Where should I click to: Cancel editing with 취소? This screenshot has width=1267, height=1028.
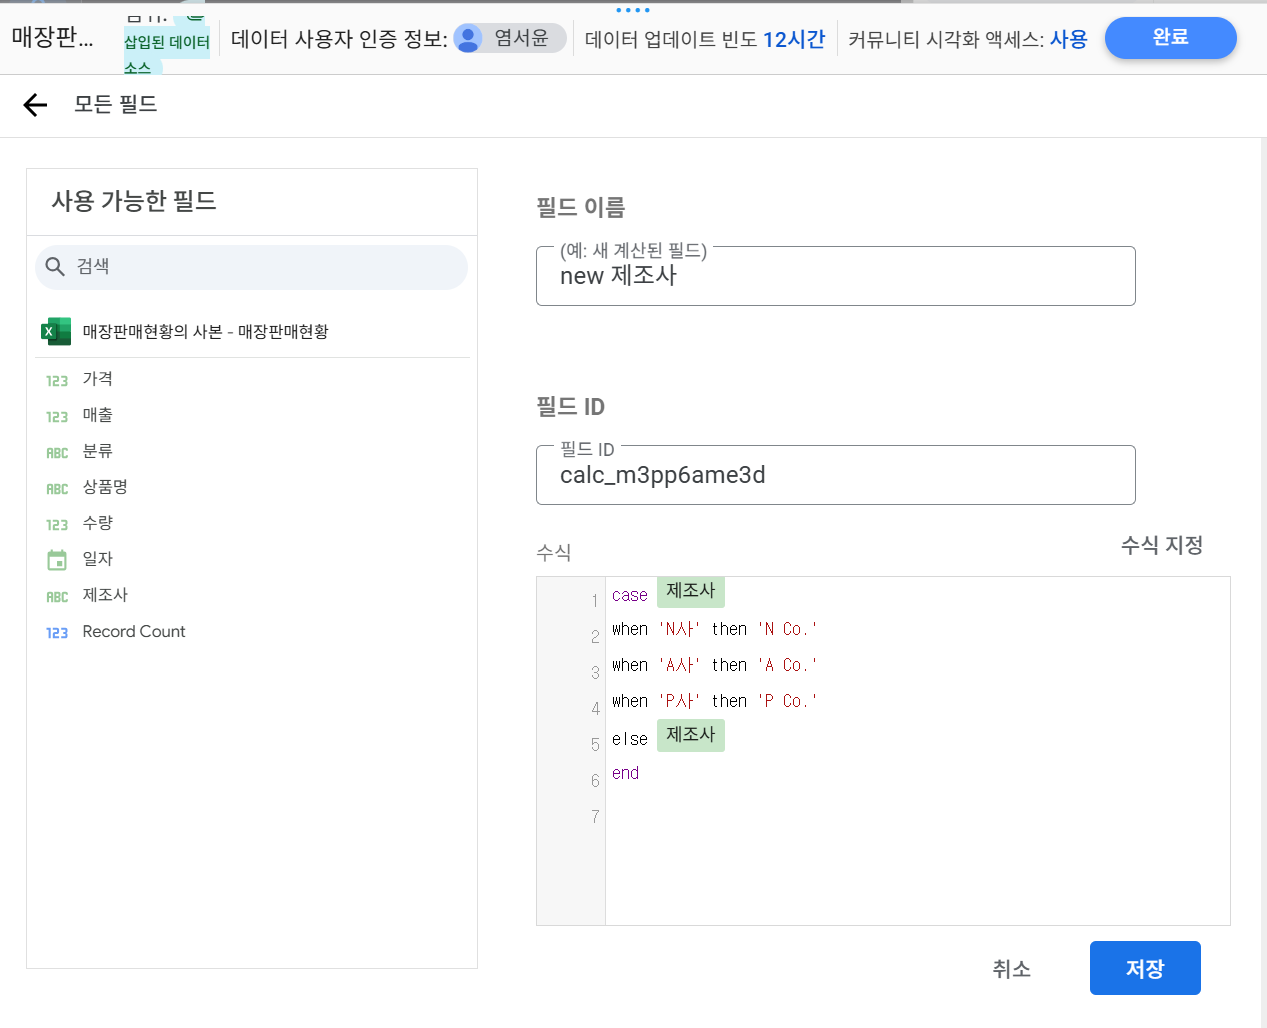point(1011,968)
